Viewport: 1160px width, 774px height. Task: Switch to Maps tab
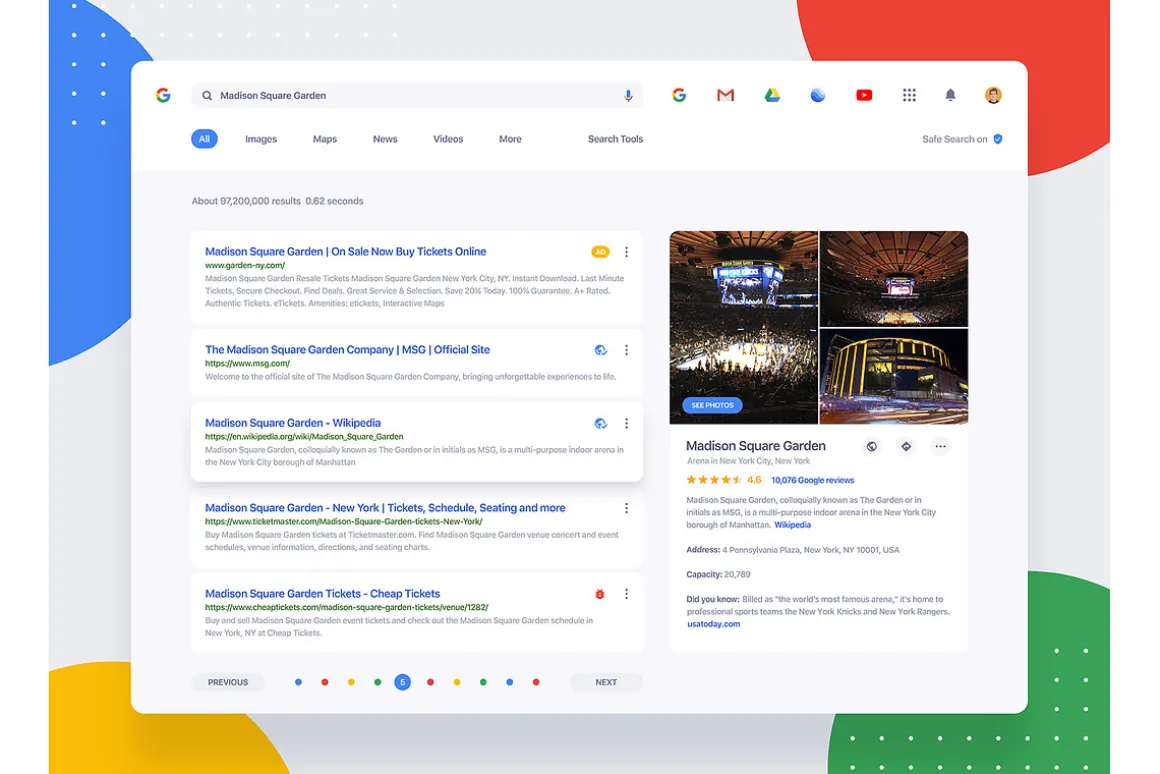325,139
